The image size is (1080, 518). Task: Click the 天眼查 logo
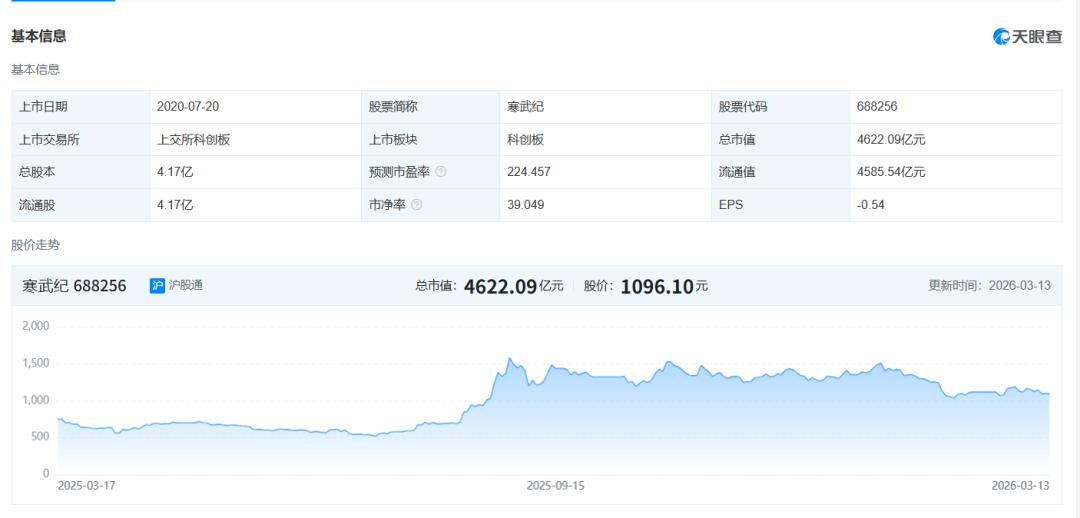coord(1027,37)
